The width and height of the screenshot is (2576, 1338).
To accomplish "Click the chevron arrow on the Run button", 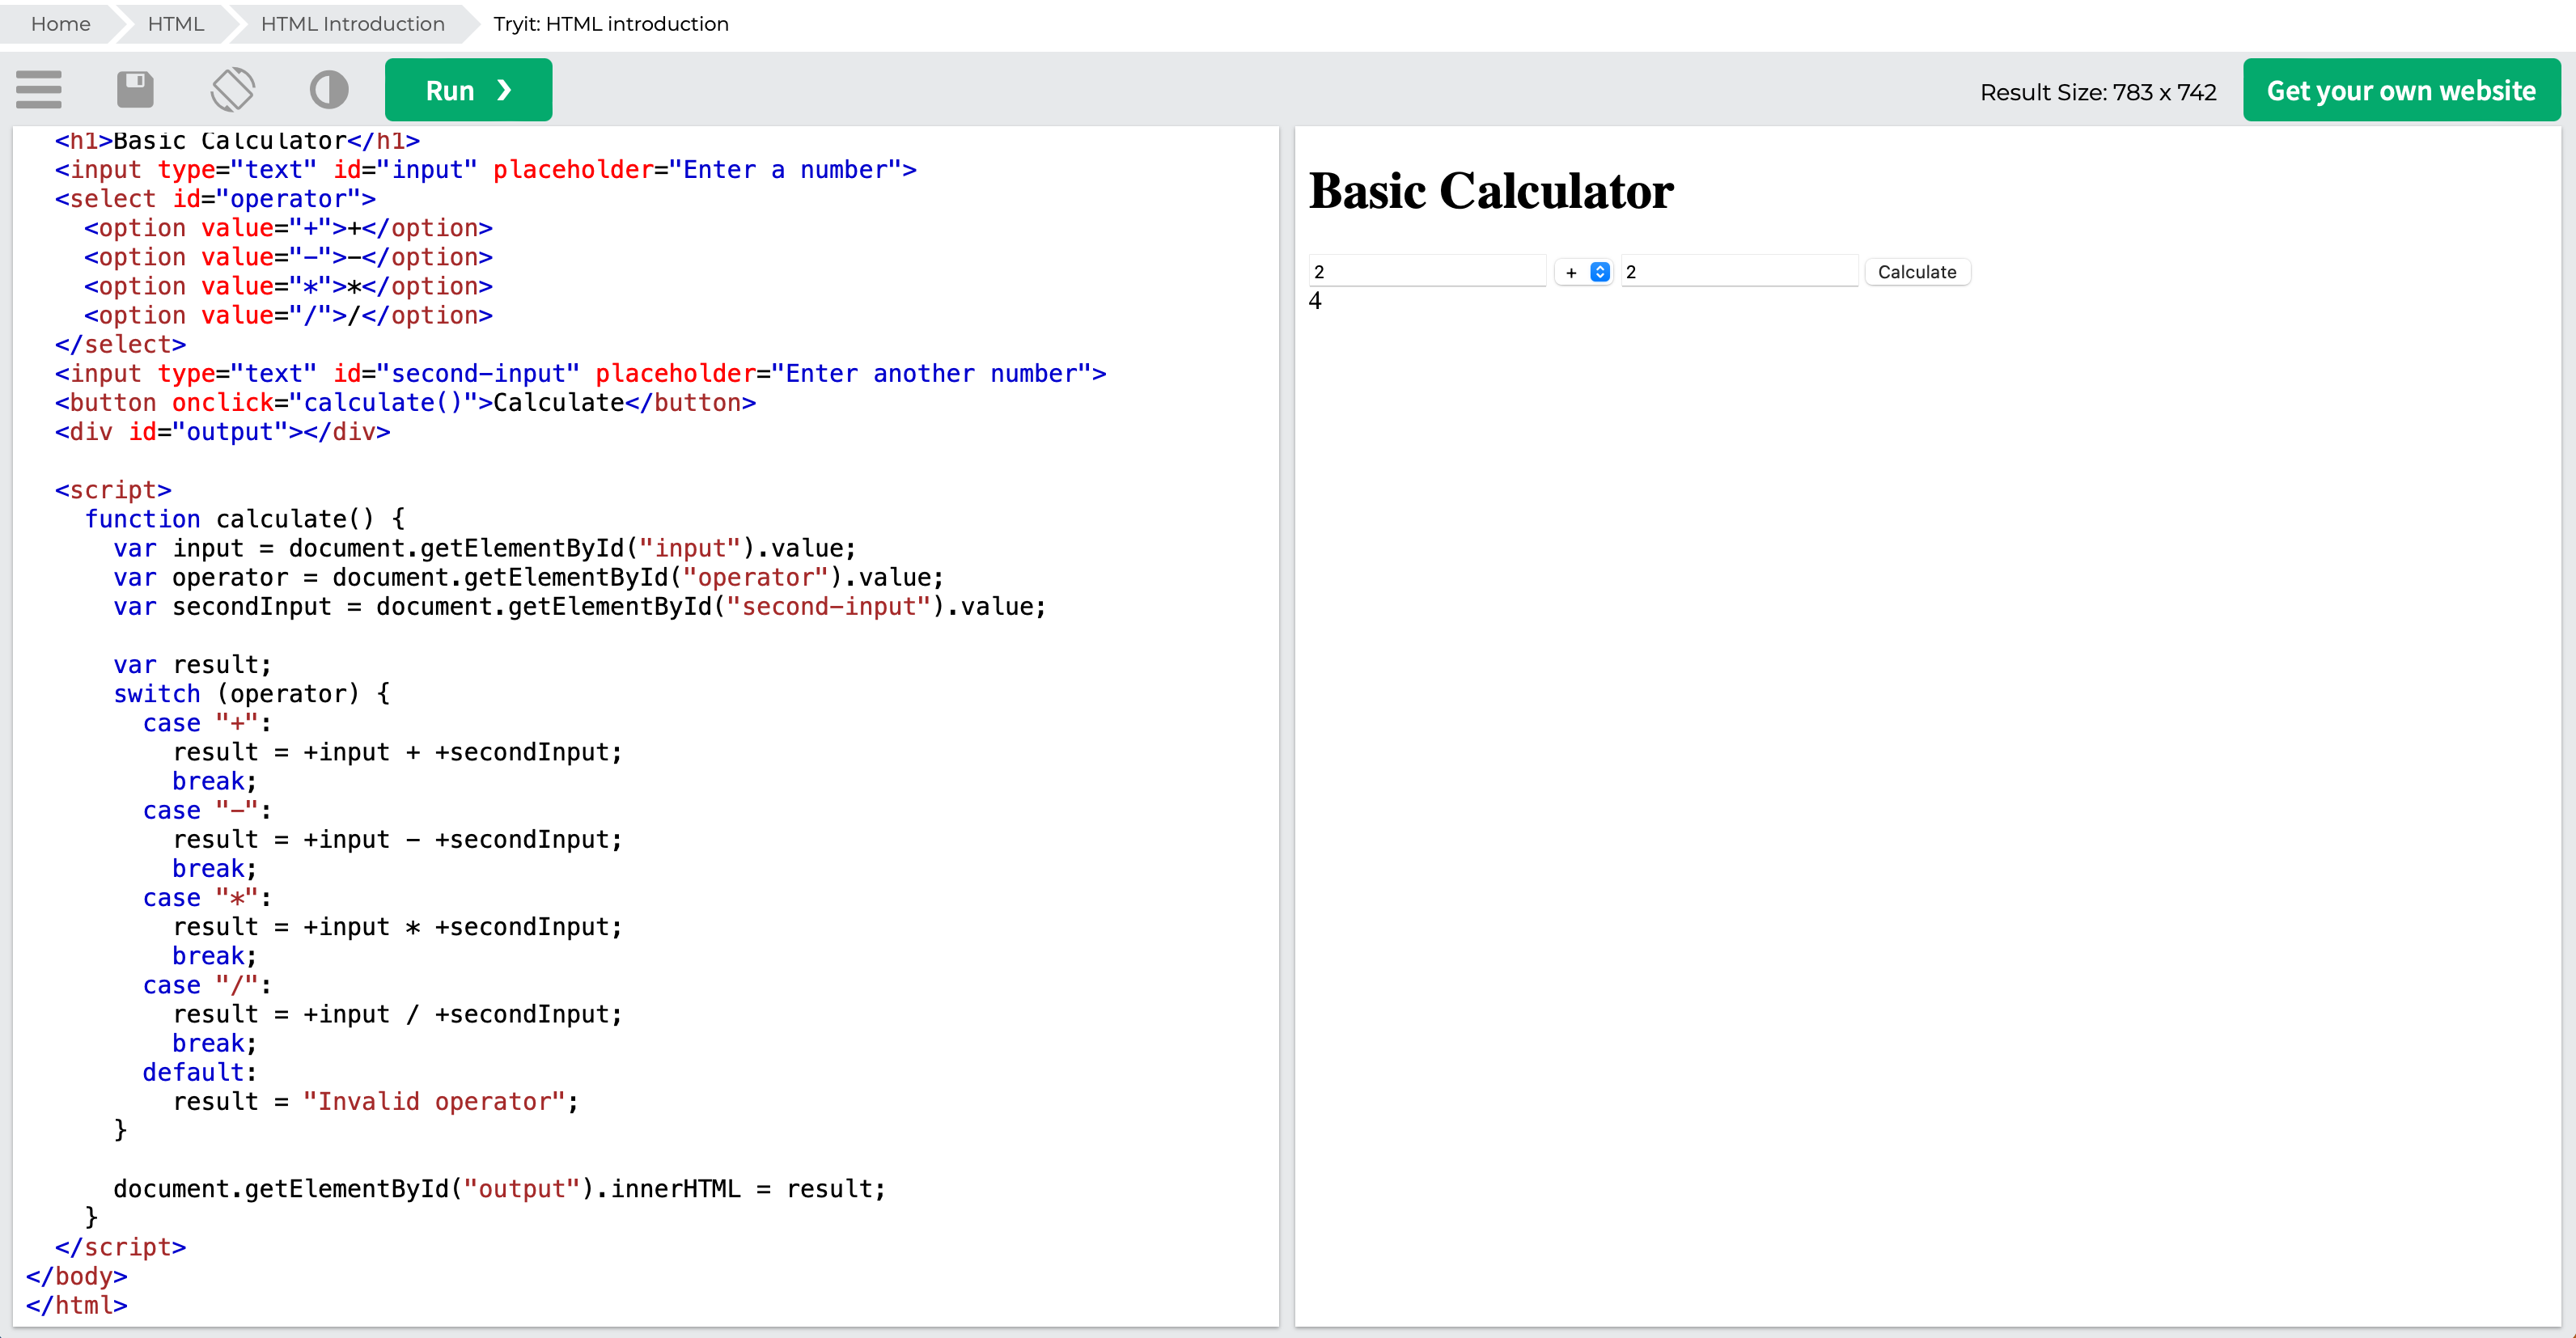I will pyautogui.click(x=505, y=91).
